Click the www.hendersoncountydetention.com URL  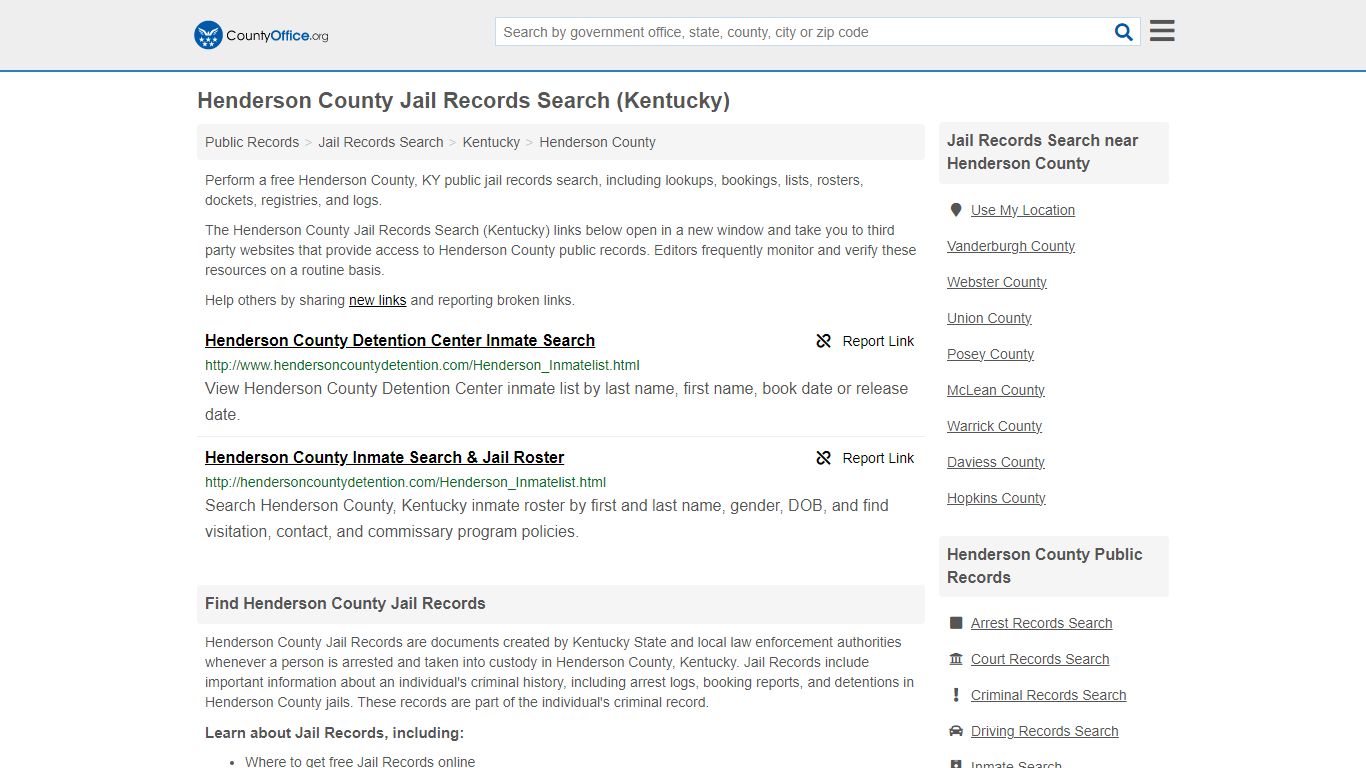pos(422,365)
